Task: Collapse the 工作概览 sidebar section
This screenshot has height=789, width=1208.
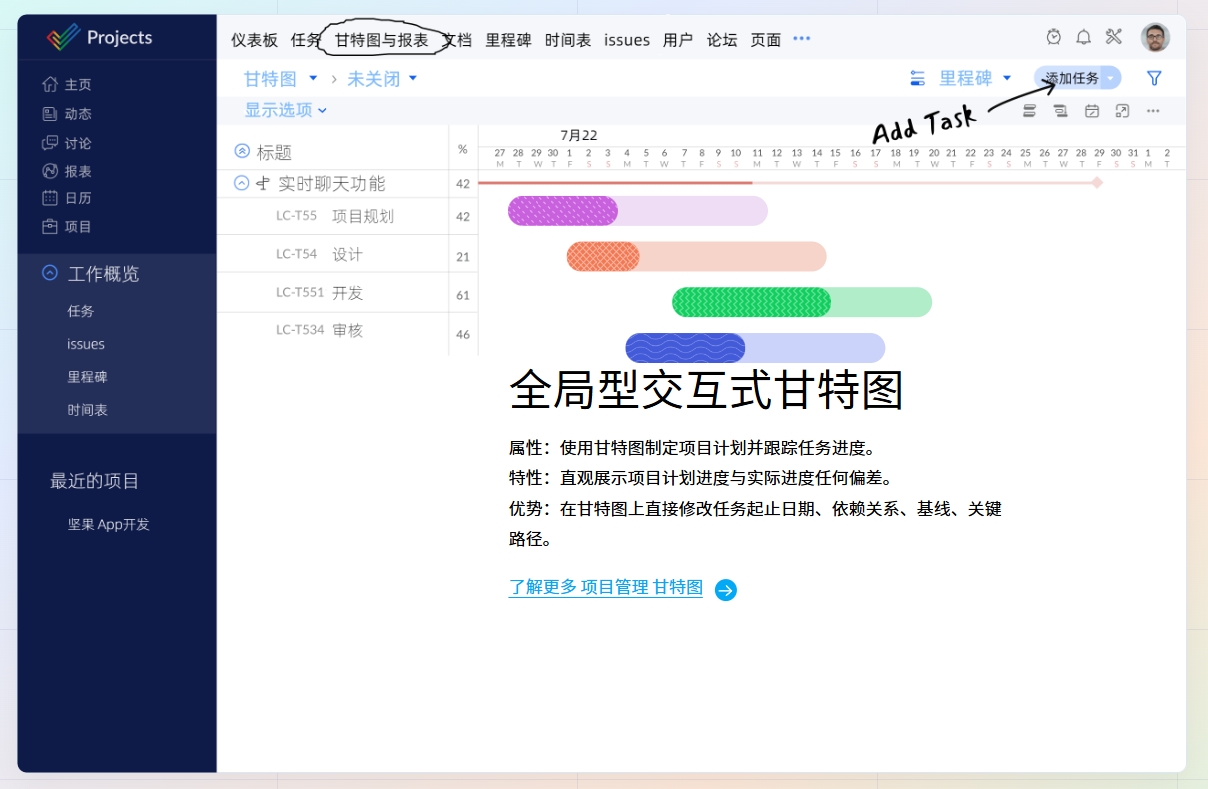Action: point(49,273)
